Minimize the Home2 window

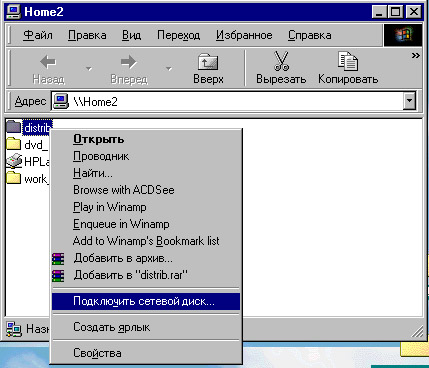[x=379, y=12]
